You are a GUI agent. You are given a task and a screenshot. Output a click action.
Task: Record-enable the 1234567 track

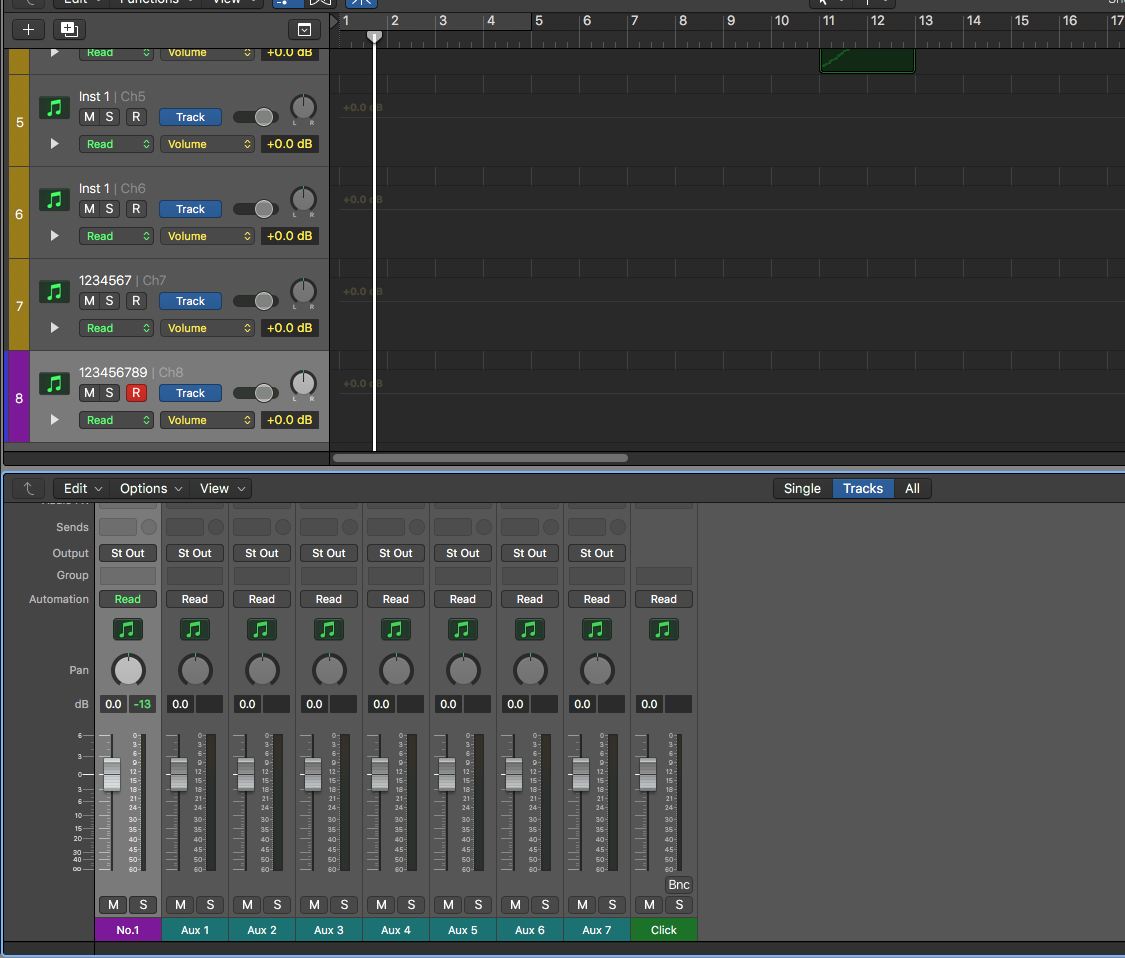pos(136,301)
